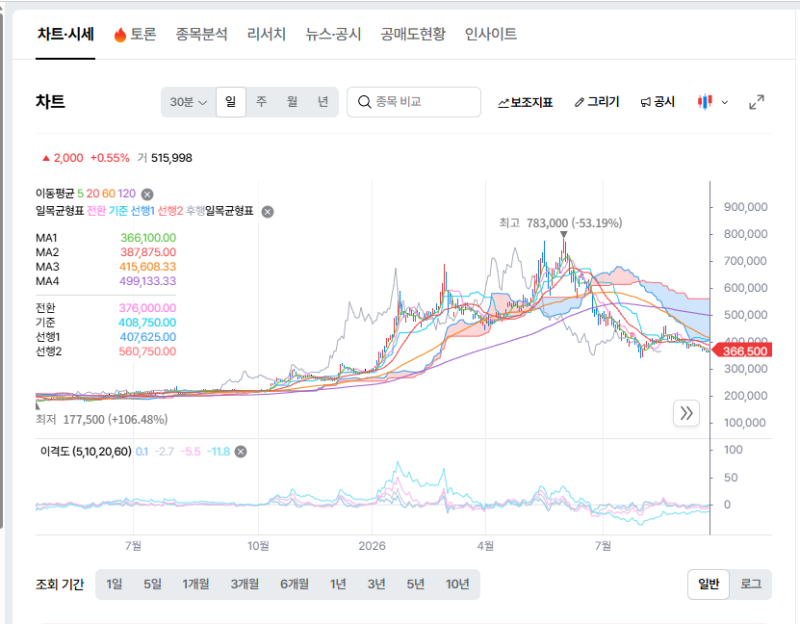The width and height of the screenshot is (800, 624).
Task: Remove the 이격도 indicator
Action: point(241,452)
